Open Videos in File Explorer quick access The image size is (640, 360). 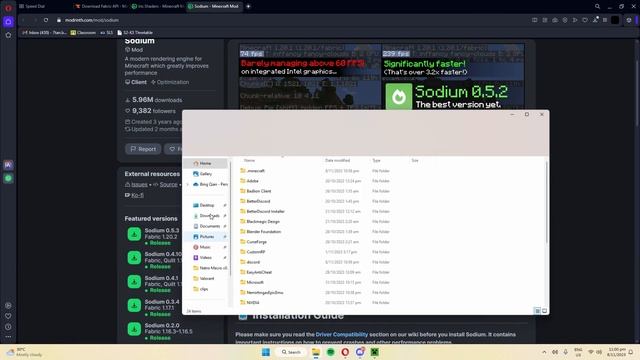[x=205, y=258]
